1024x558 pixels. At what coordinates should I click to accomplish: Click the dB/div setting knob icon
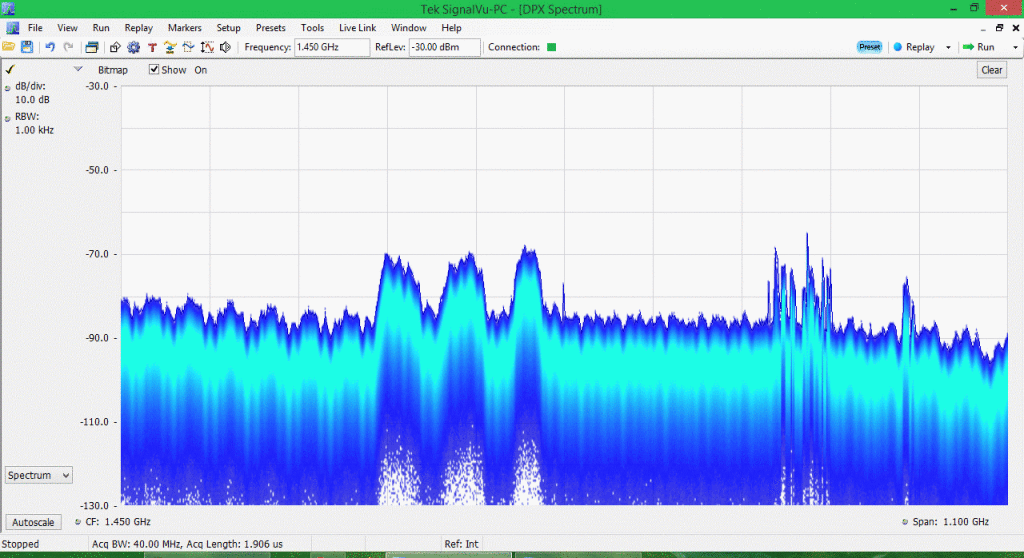tap(8, 88)
